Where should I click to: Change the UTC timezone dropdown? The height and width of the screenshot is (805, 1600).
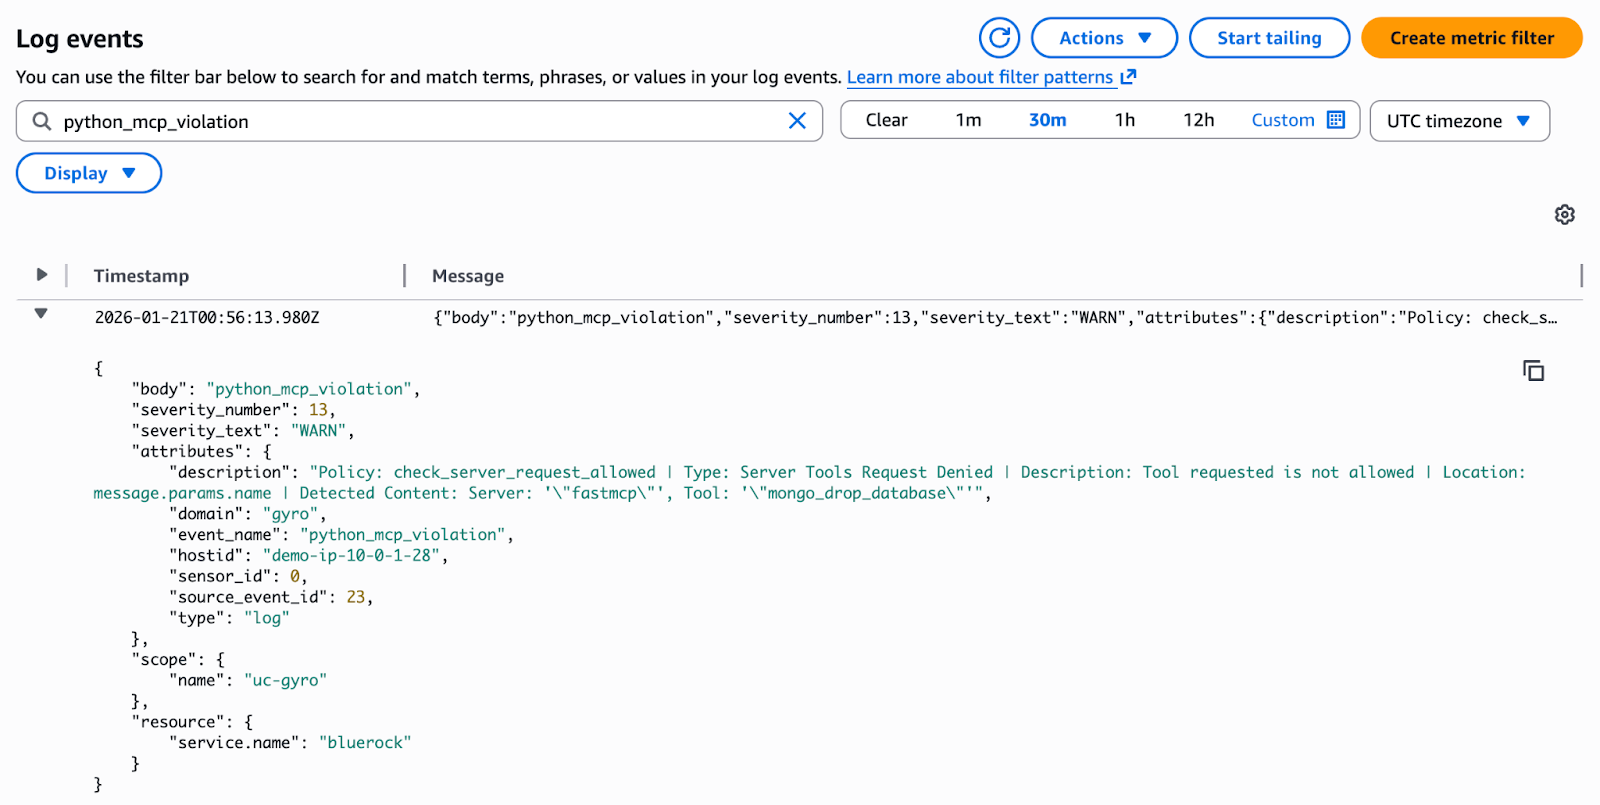(x=1459, y=121)
